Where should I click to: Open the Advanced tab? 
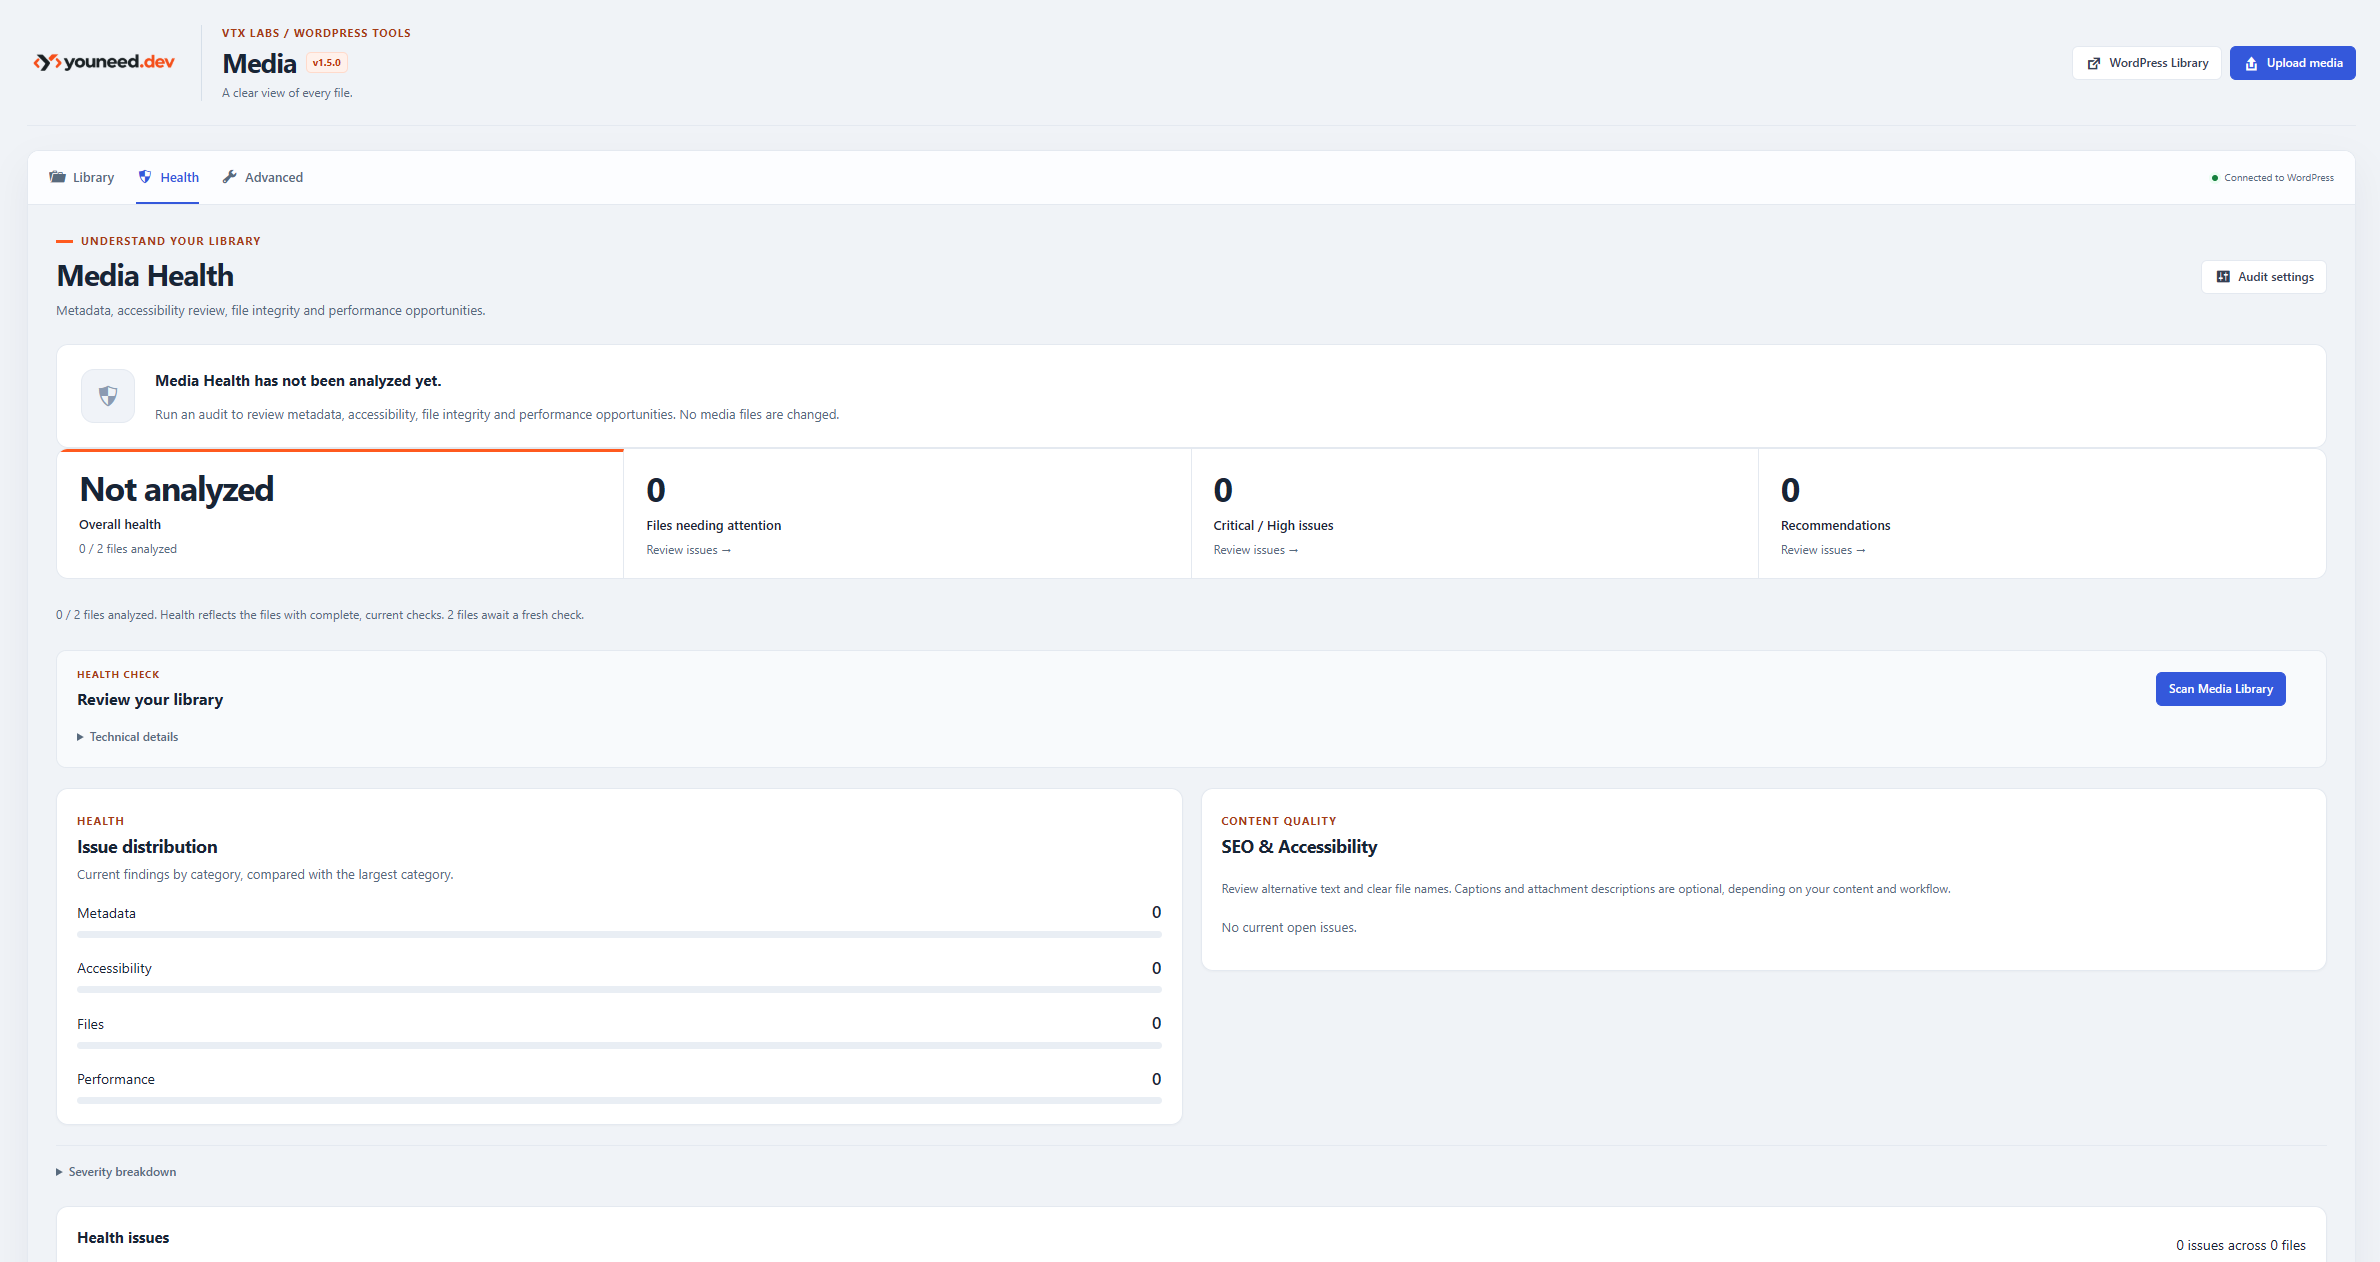click(262, 177)
